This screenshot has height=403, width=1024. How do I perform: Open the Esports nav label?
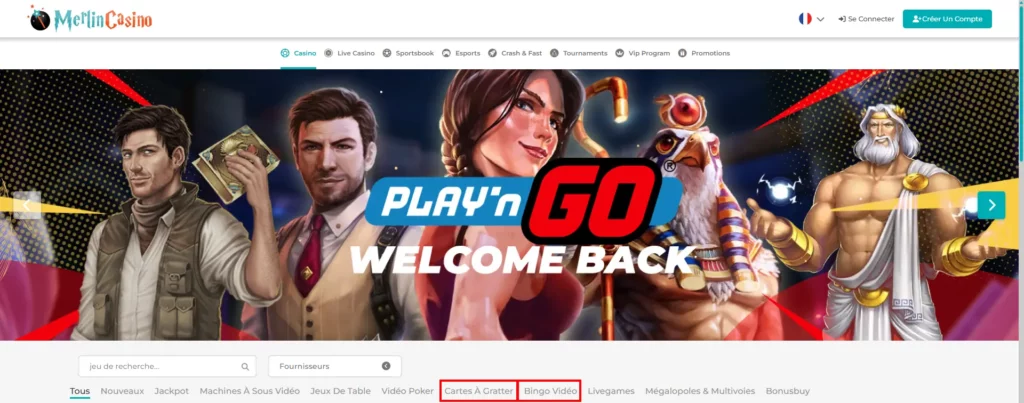pos(468,53)
